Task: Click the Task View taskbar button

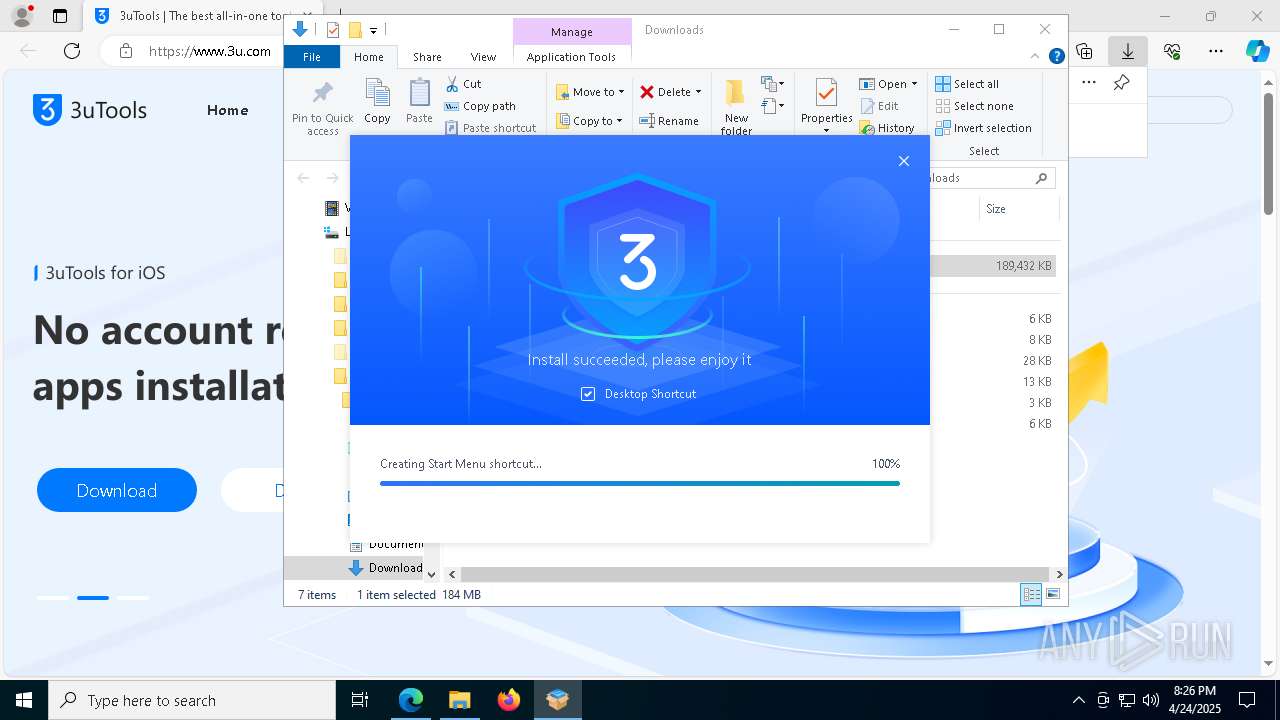Action: click(x=360, y=700)
